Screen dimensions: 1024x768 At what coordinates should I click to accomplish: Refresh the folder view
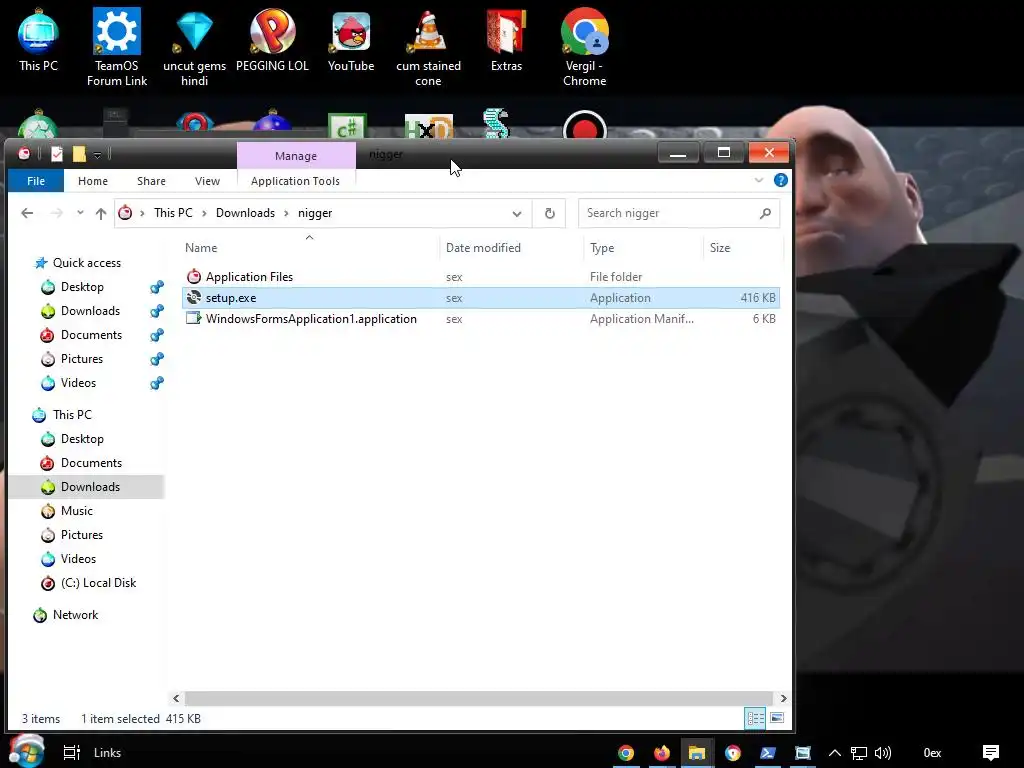[549, 214]
